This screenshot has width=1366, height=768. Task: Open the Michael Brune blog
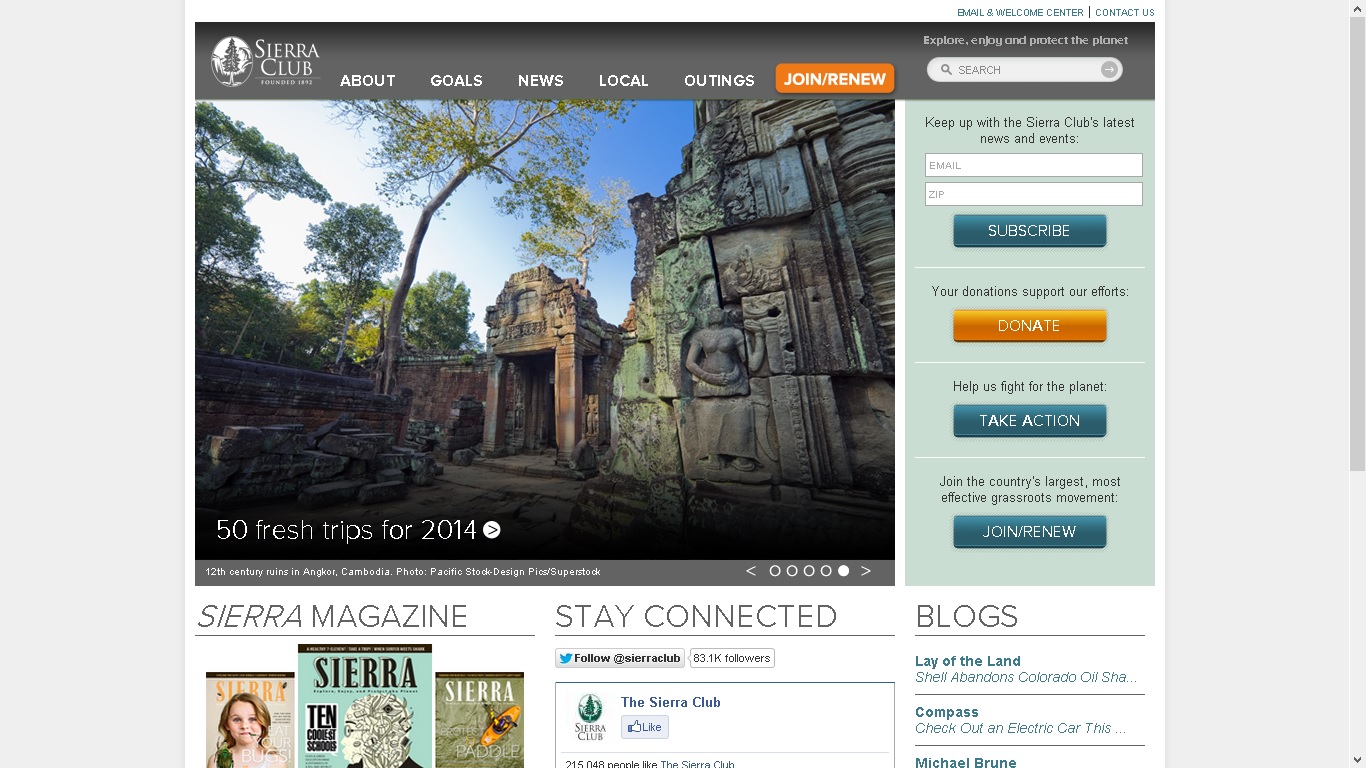966,762
